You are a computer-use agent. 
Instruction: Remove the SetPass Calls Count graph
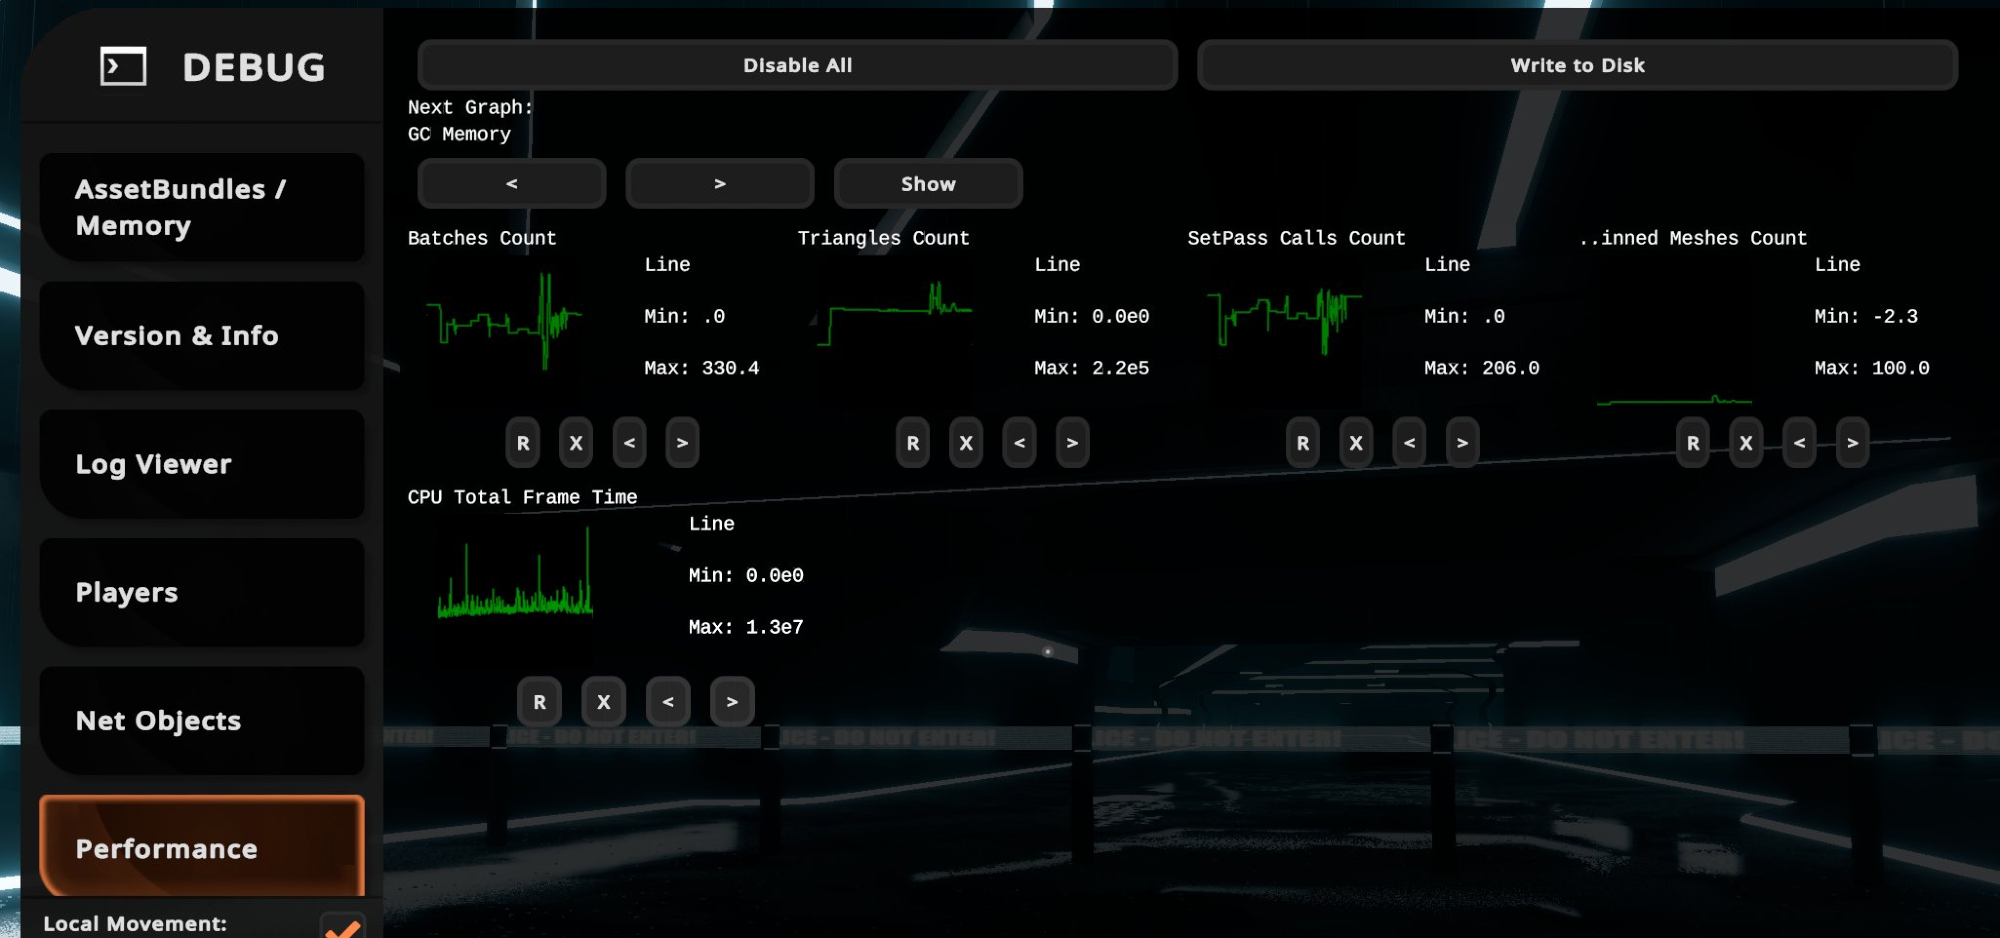click(1356, 443)
